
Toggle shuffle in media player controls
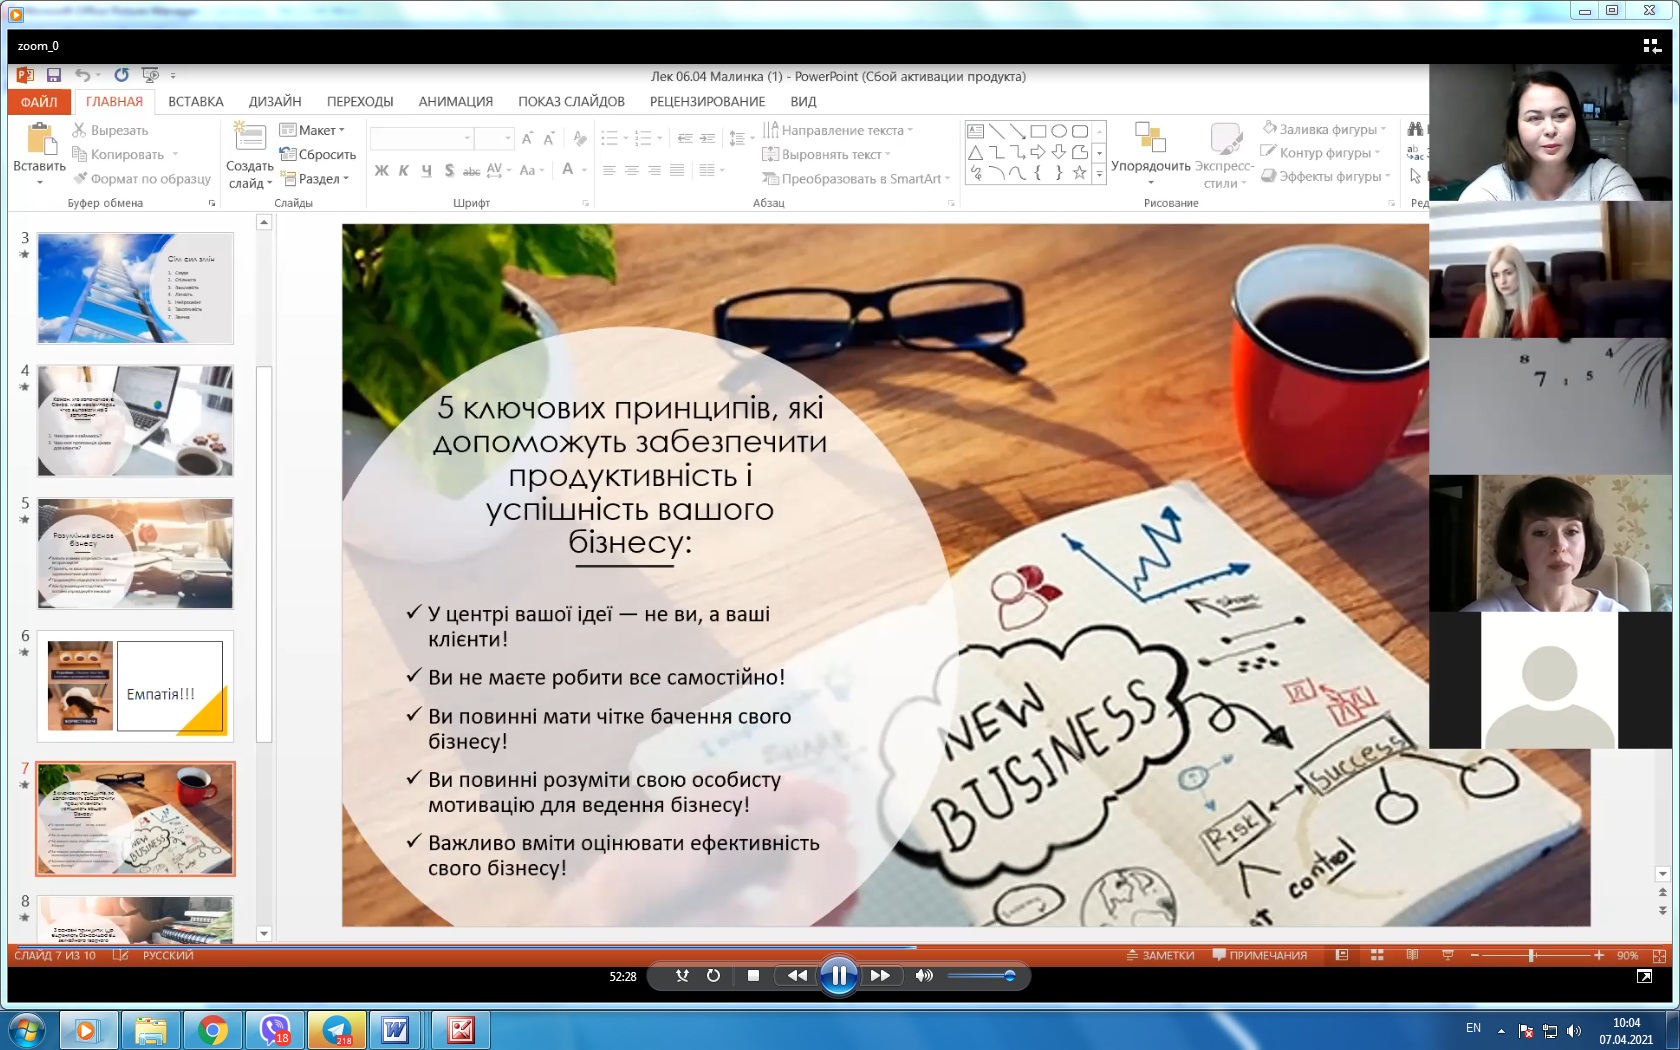(682, 975)
